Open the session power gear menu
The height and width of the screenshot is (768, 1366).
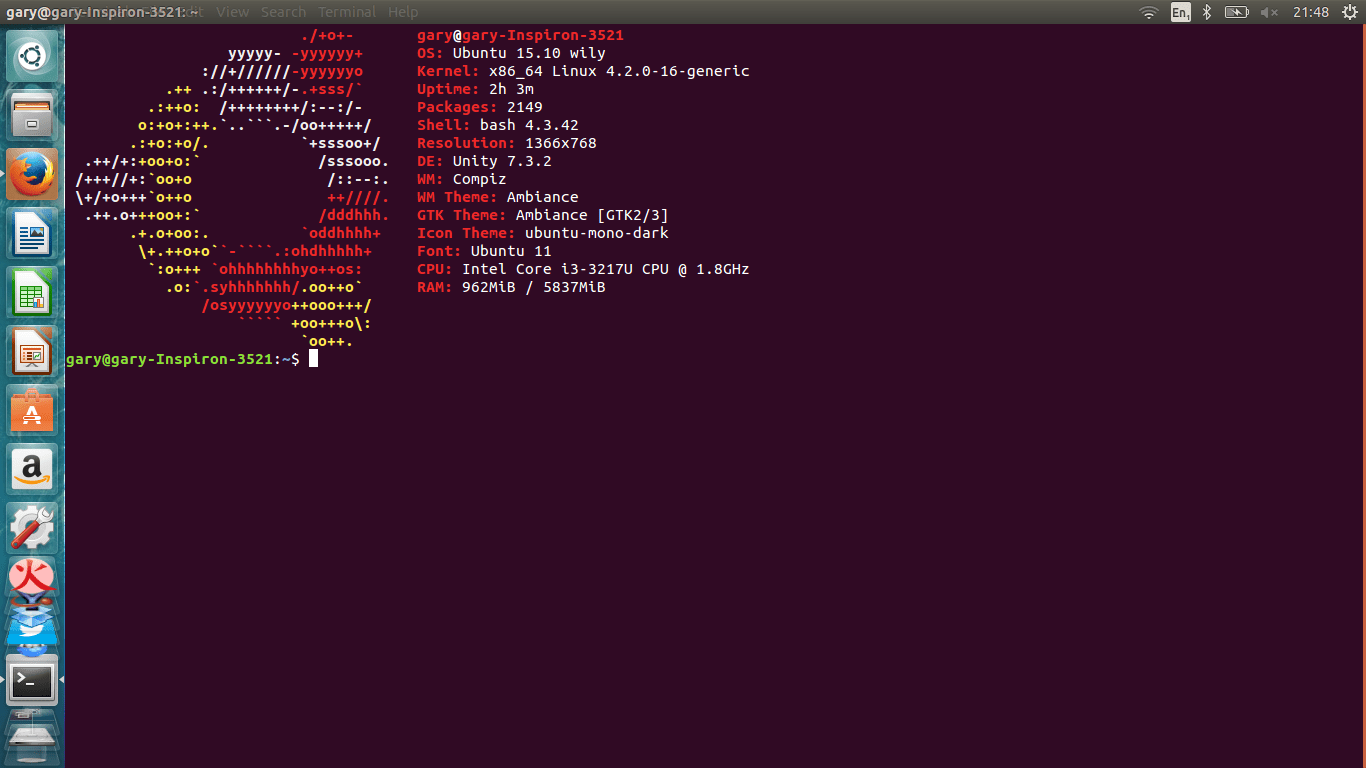[x=1349, y=12]
